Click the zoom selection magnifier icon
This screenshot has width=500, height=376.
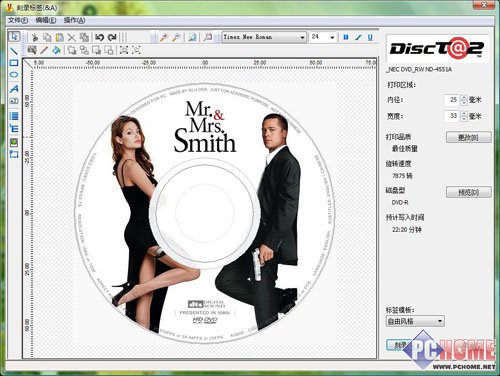(208, 37)
